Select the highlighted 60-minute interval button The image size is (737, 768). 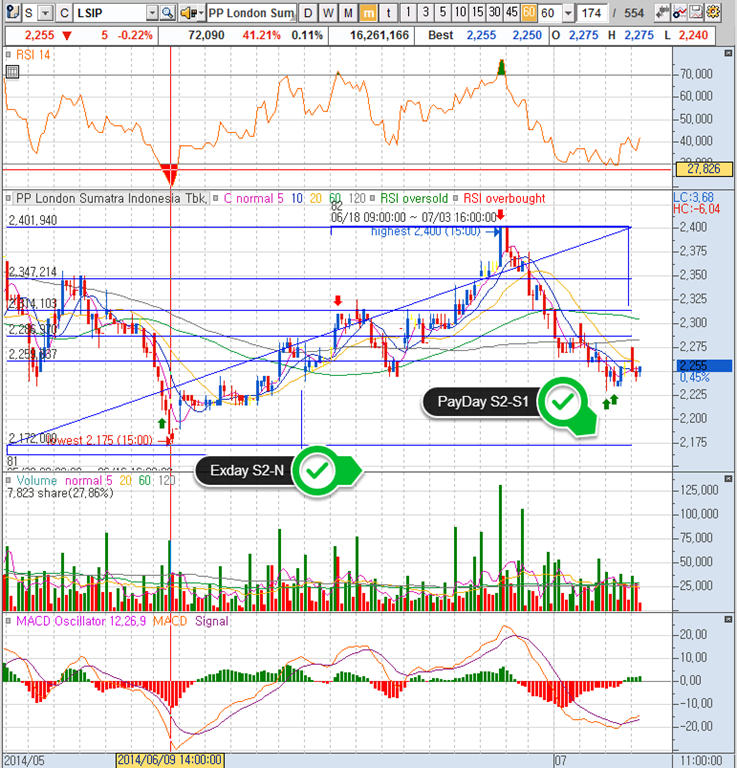(529, 12)
